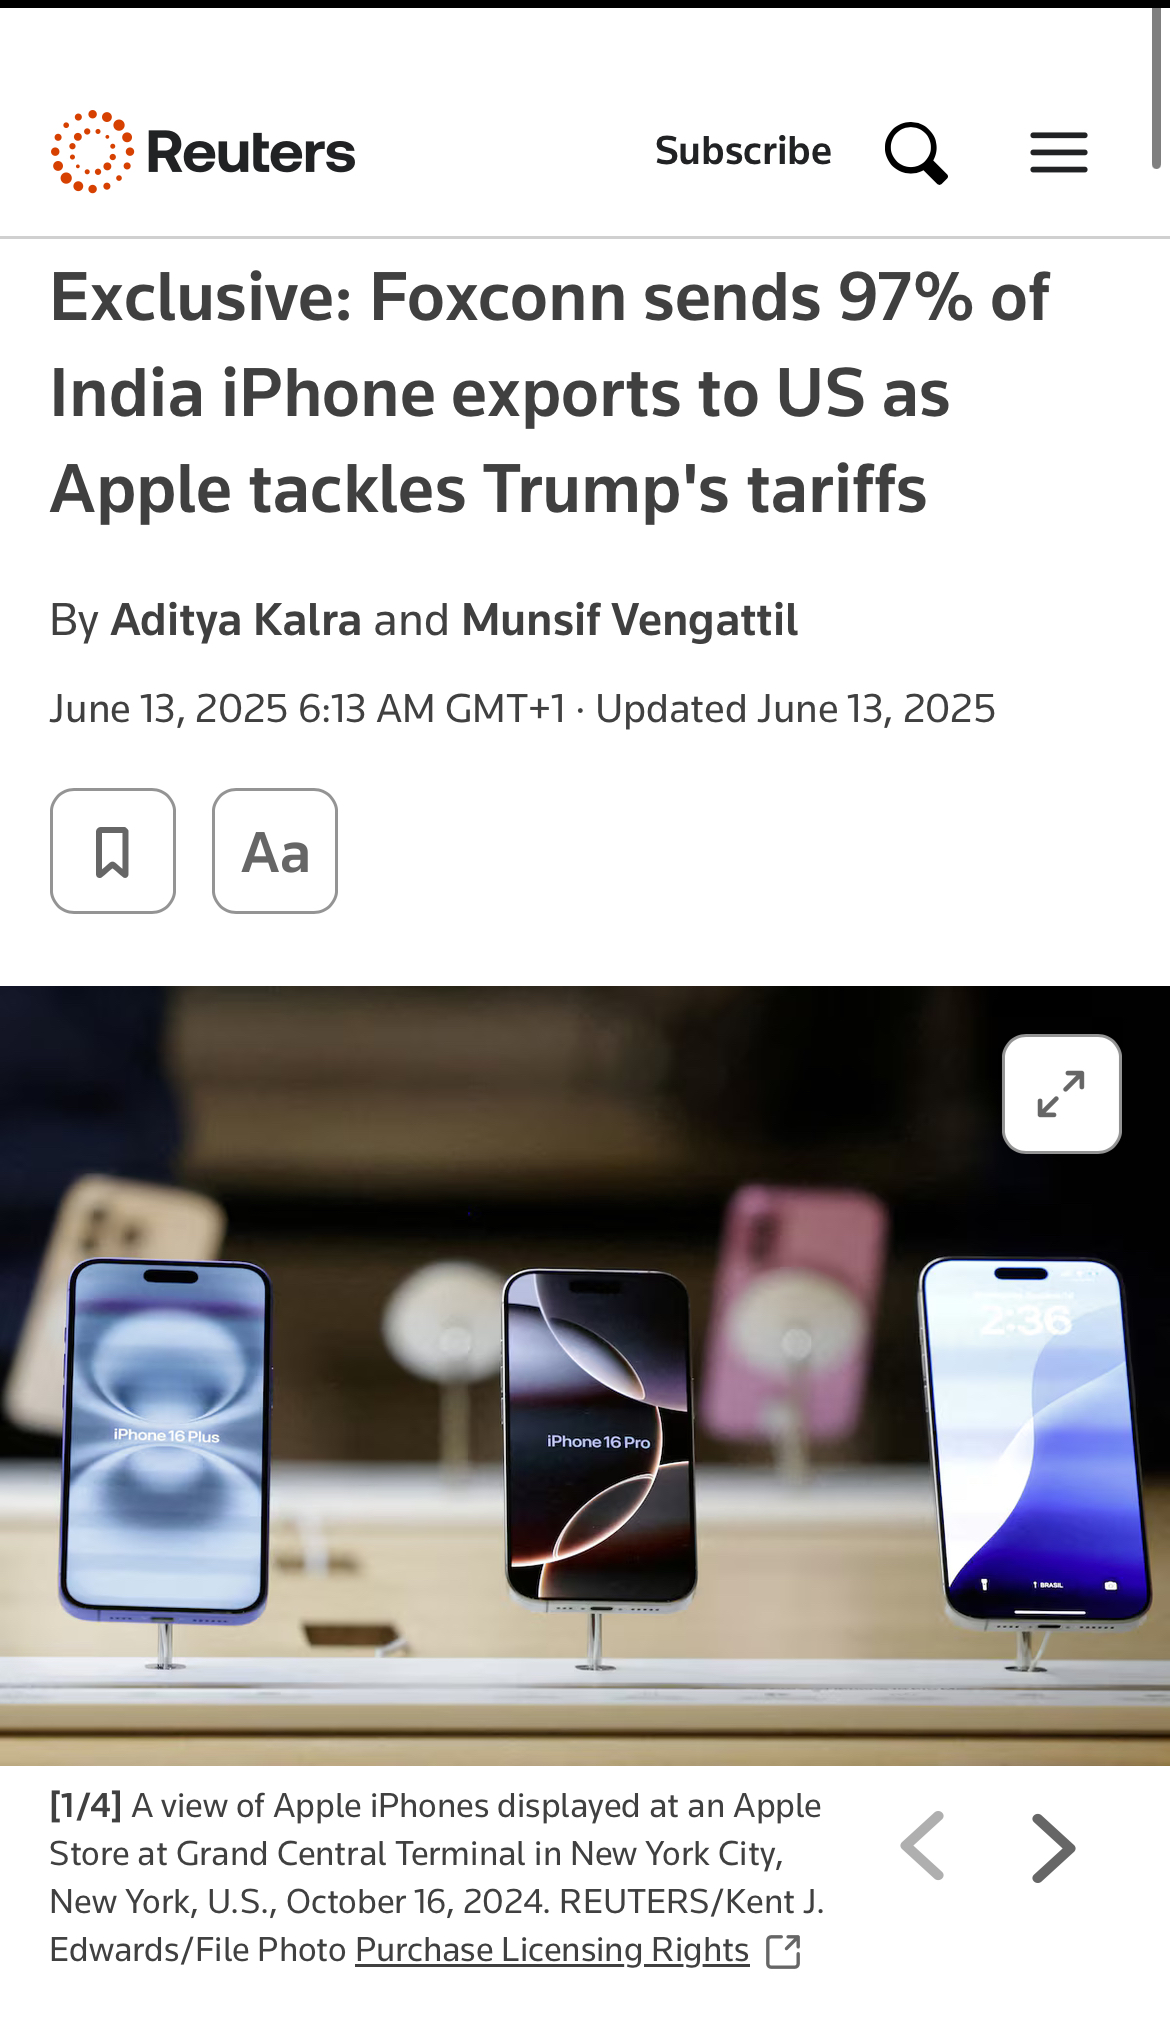Open Purchase Licensing Rights link

coord(552,1950)
